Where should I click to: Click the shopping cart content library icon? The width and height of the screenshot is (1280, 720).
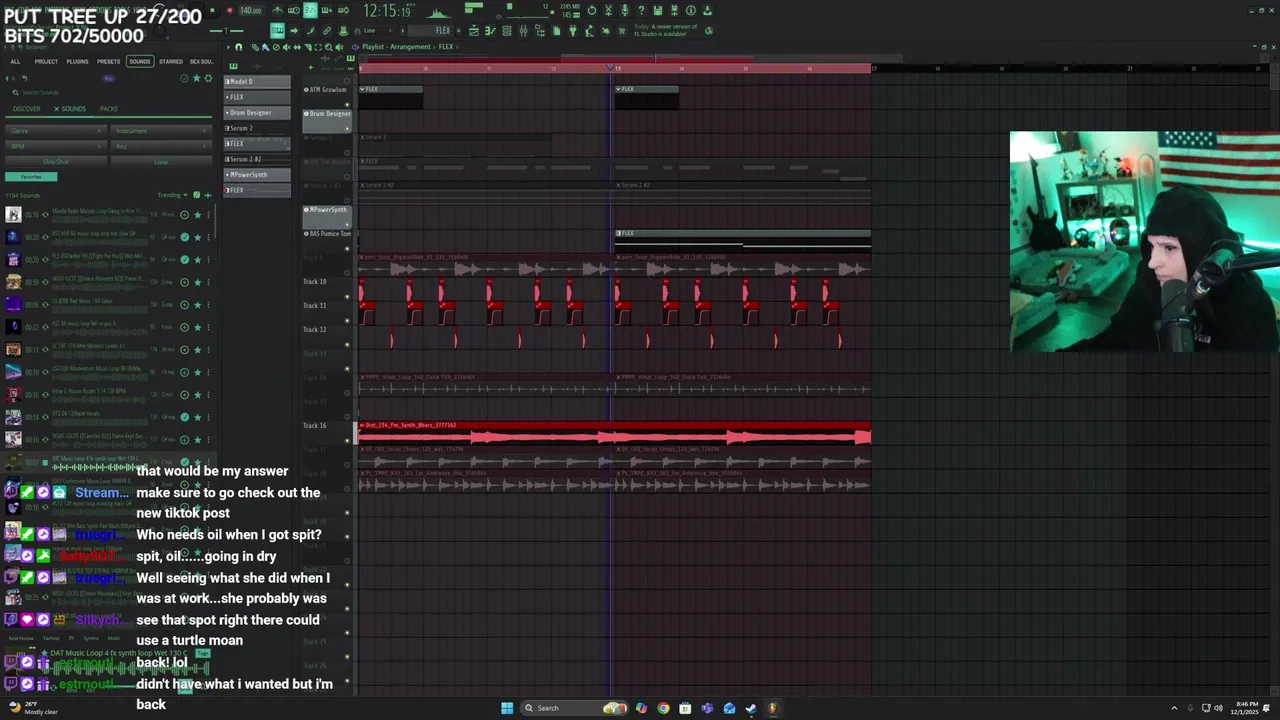pyautogui.click(x=622, y=31)
